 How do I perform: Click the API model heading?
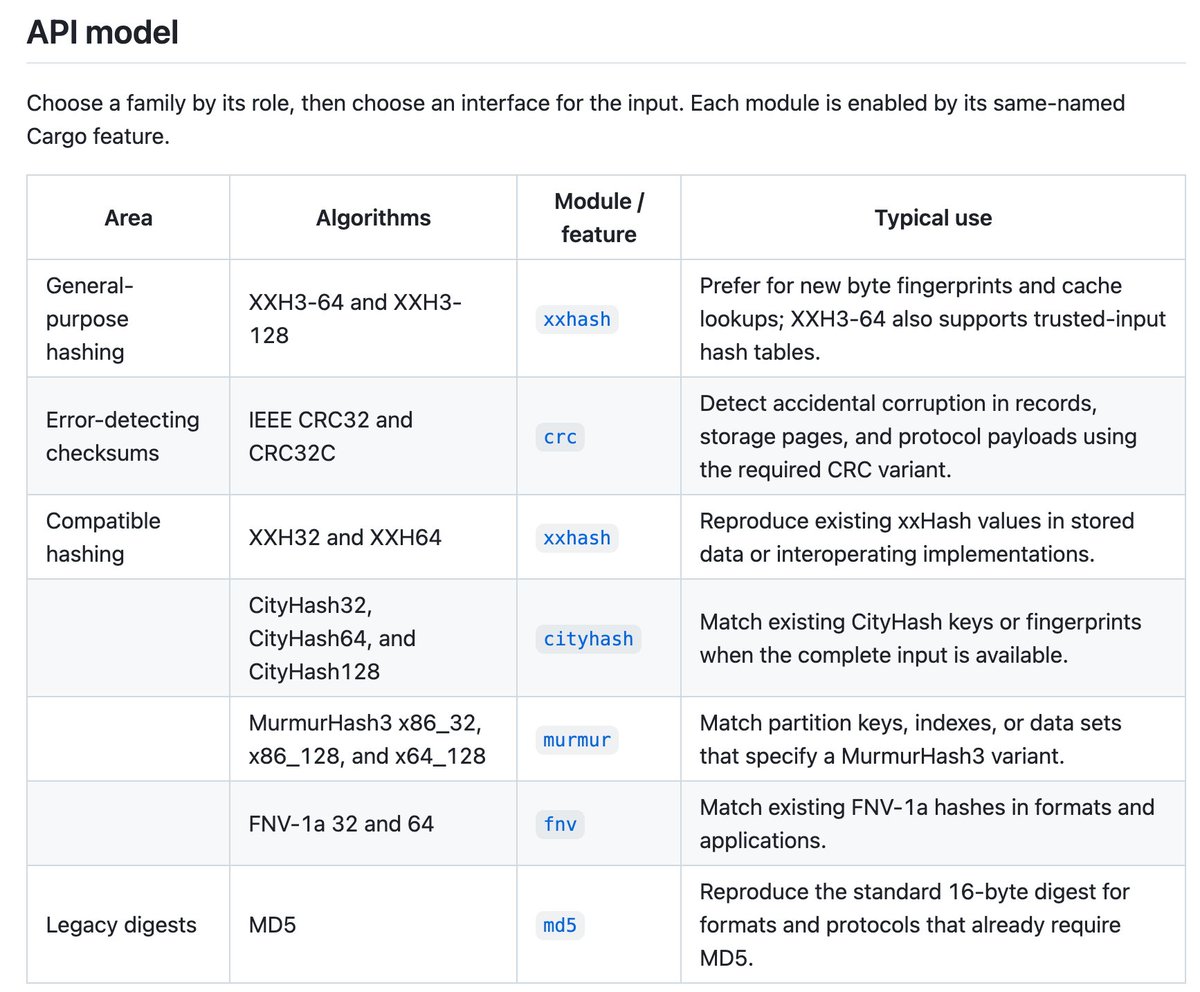tap(103, 32)
